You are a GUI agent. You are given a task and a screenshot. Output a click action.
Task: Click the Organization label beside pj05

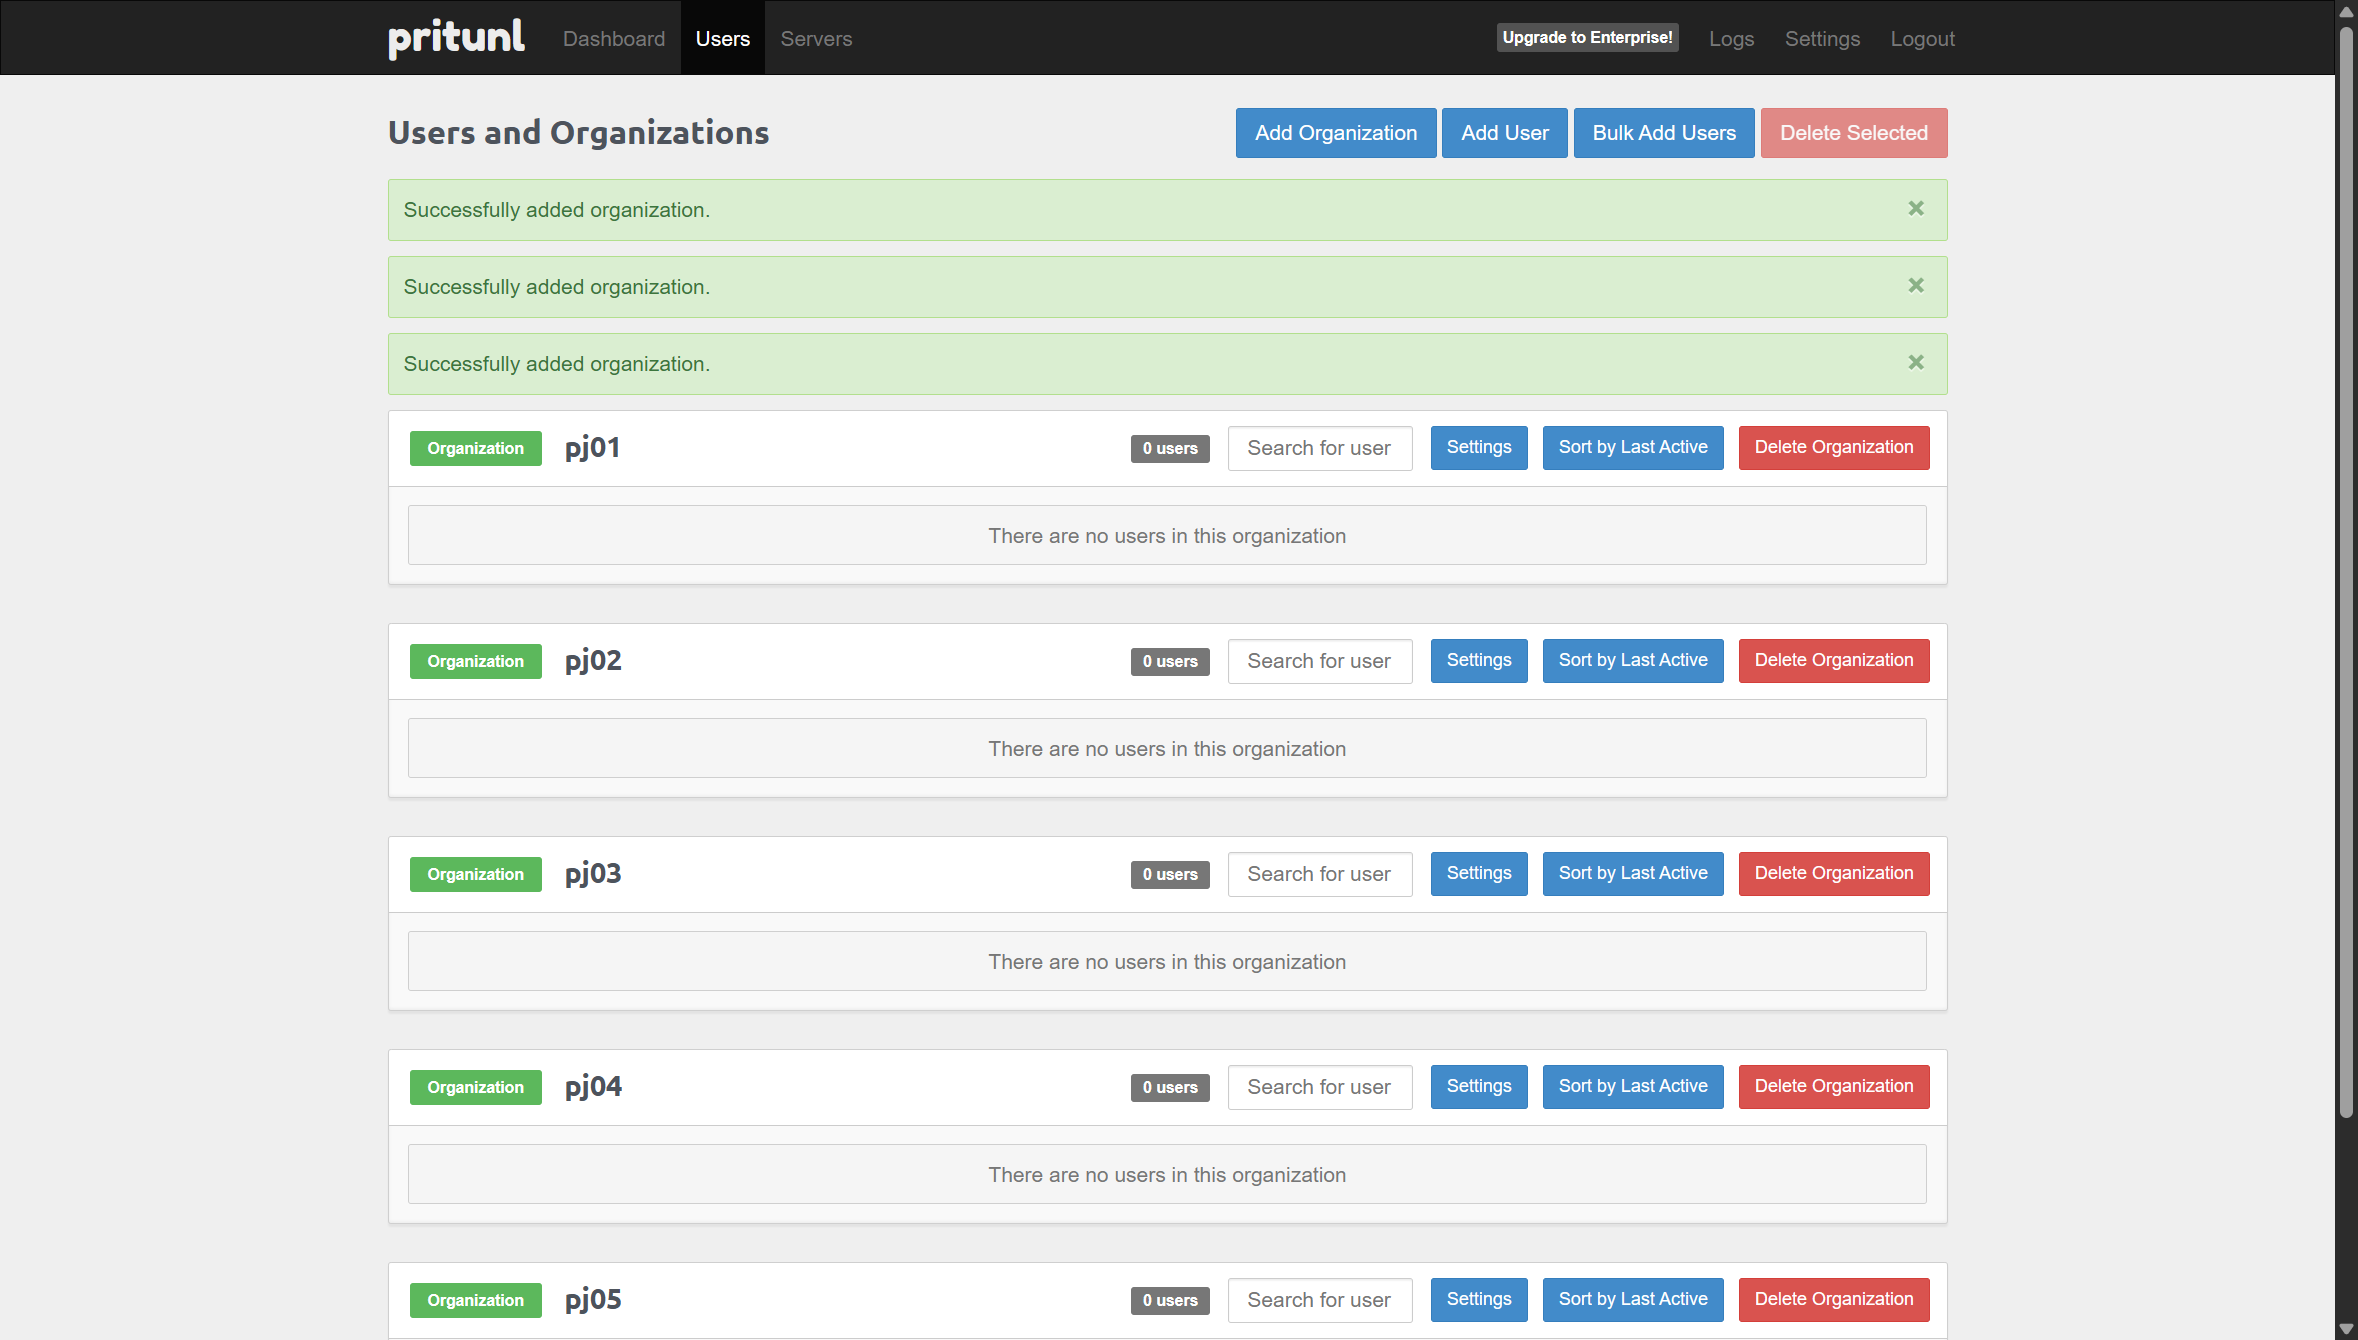[475, 1300]
